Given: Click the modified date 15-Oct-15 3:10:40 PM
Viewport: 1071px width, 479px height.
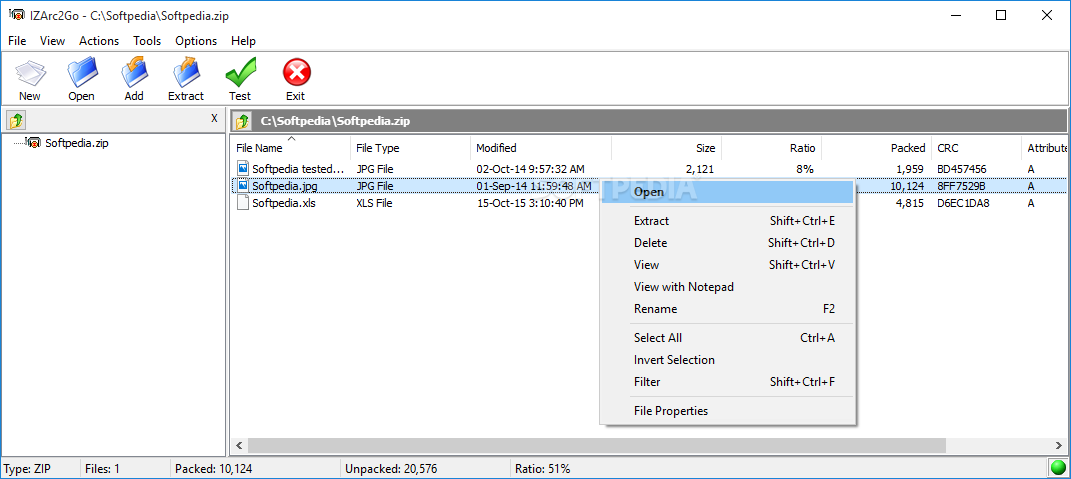Looking at the screenshot, I should point(530,203).
